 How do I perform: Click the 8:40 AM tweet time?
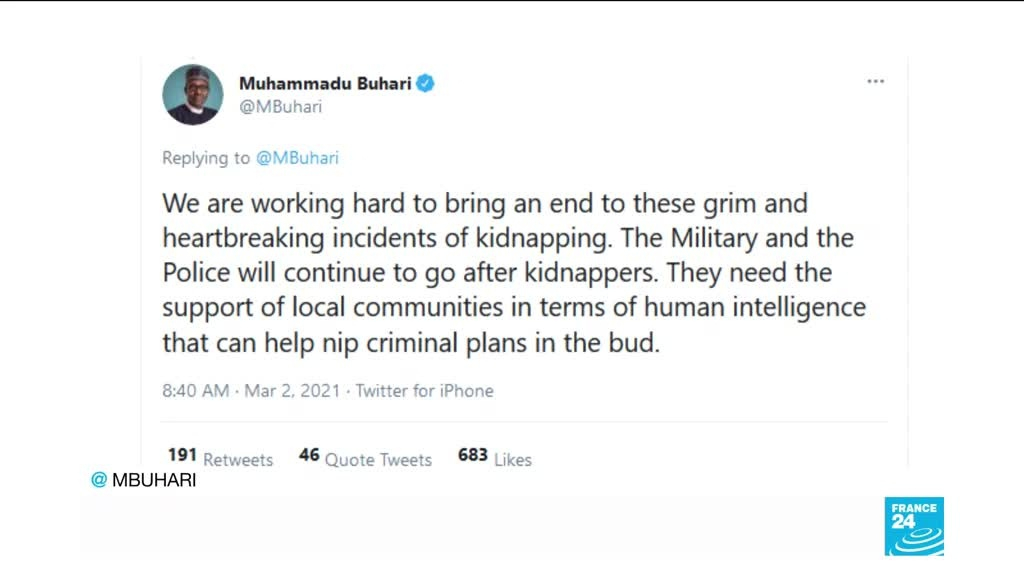click(196, 391)
